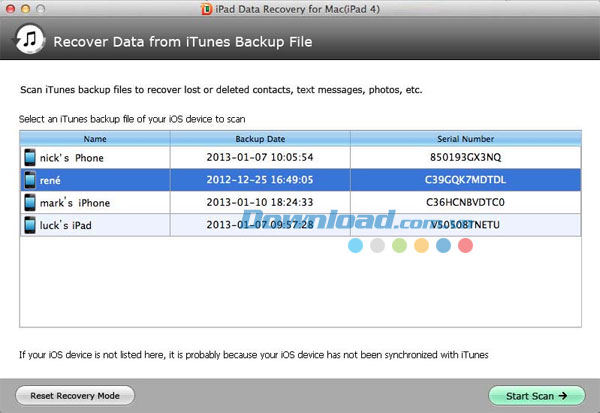Select the luck's iPad backup name
The height and width of the screenshot is (413, 600).
(x=66, y=225)
